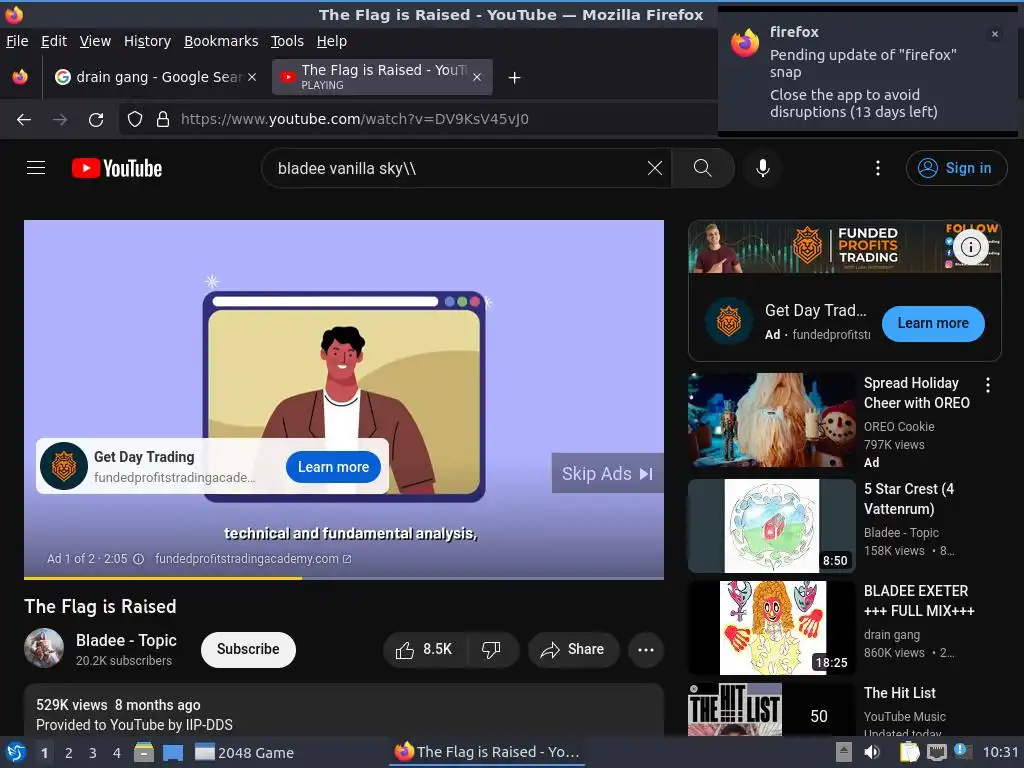The width and height of the screenshot is (1024, 768).
Task: Switch to virtual desktop 4
Action: pyautogui.click(x=117, y=753)
